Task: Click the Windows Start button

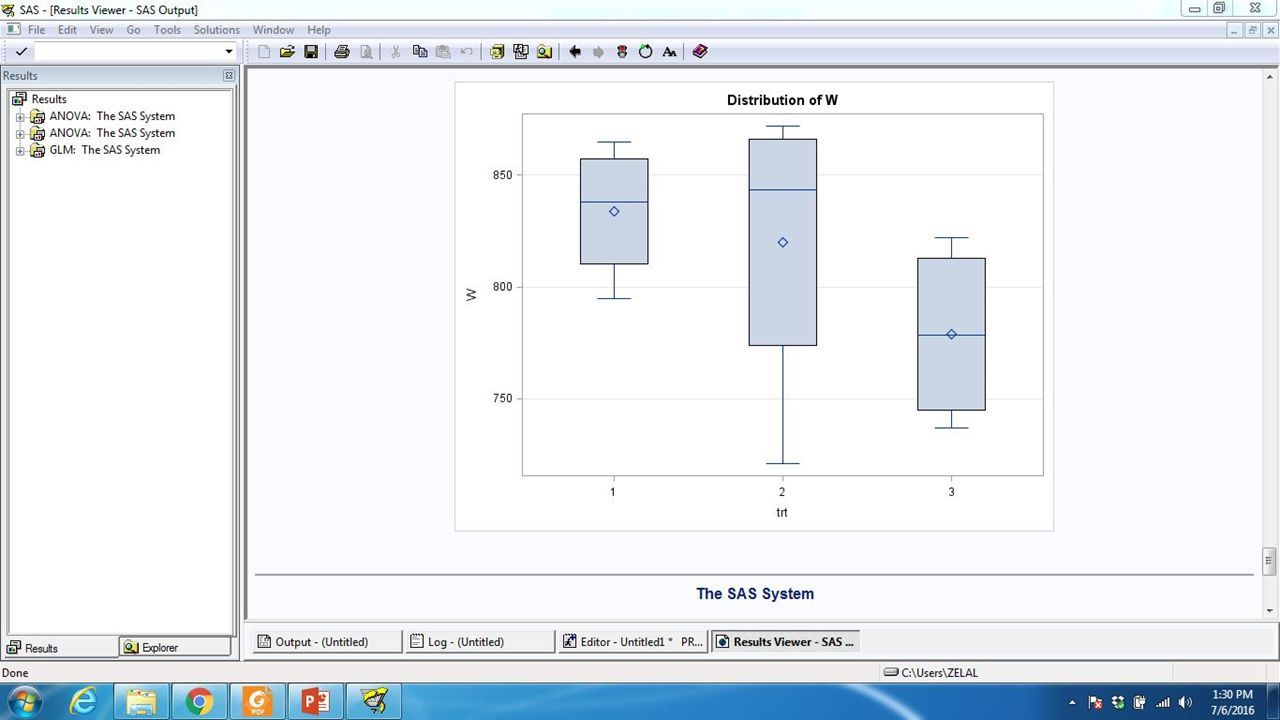Action: [23, 701]
